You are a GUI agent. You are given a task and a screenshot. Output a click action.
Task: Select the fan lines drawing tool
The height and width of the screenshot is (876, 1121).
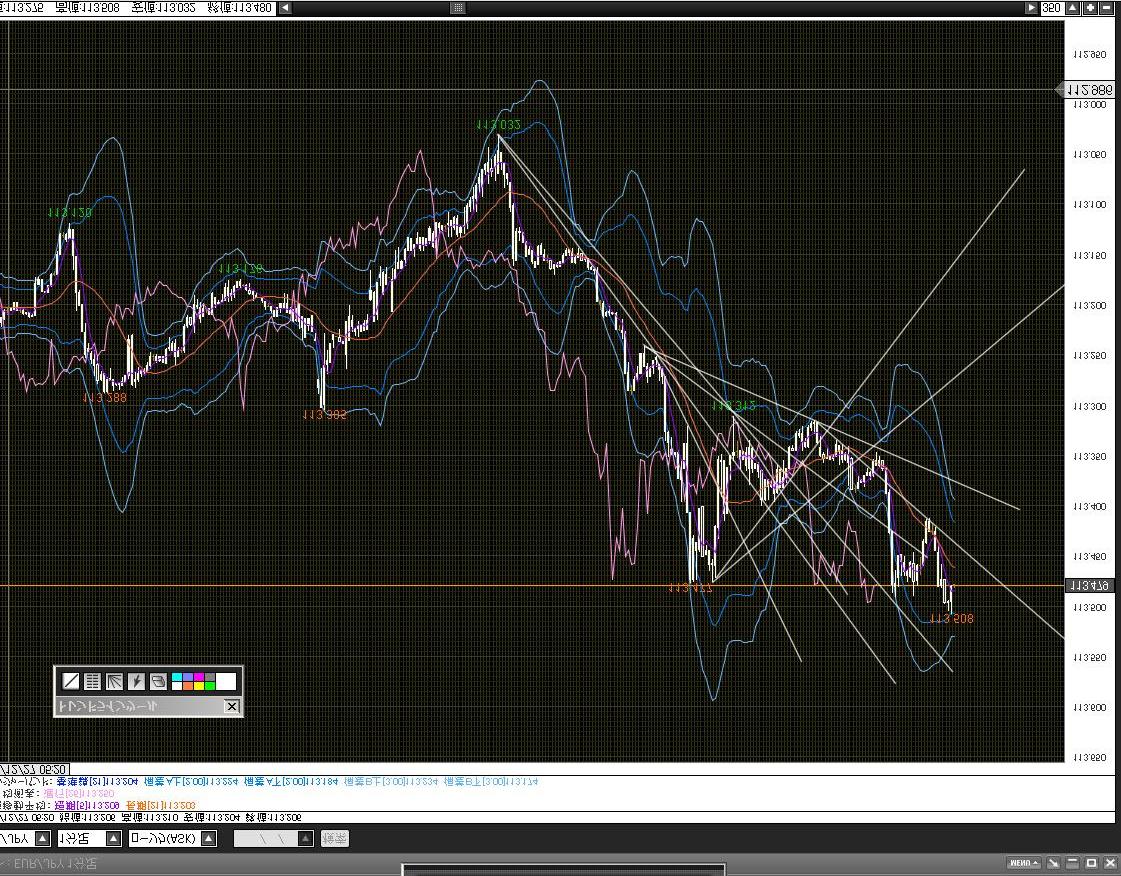(114, 682)
